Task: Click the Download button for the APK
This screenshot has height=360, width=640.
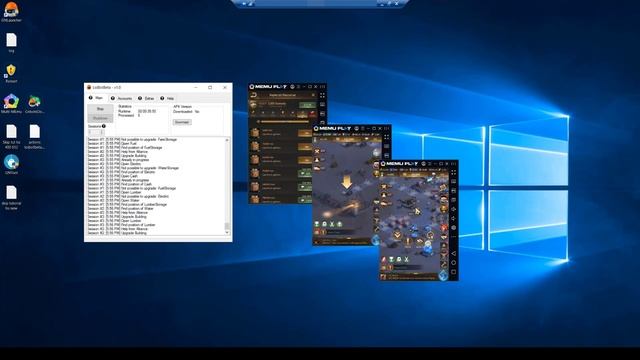Action: click(x=182, y=122)
